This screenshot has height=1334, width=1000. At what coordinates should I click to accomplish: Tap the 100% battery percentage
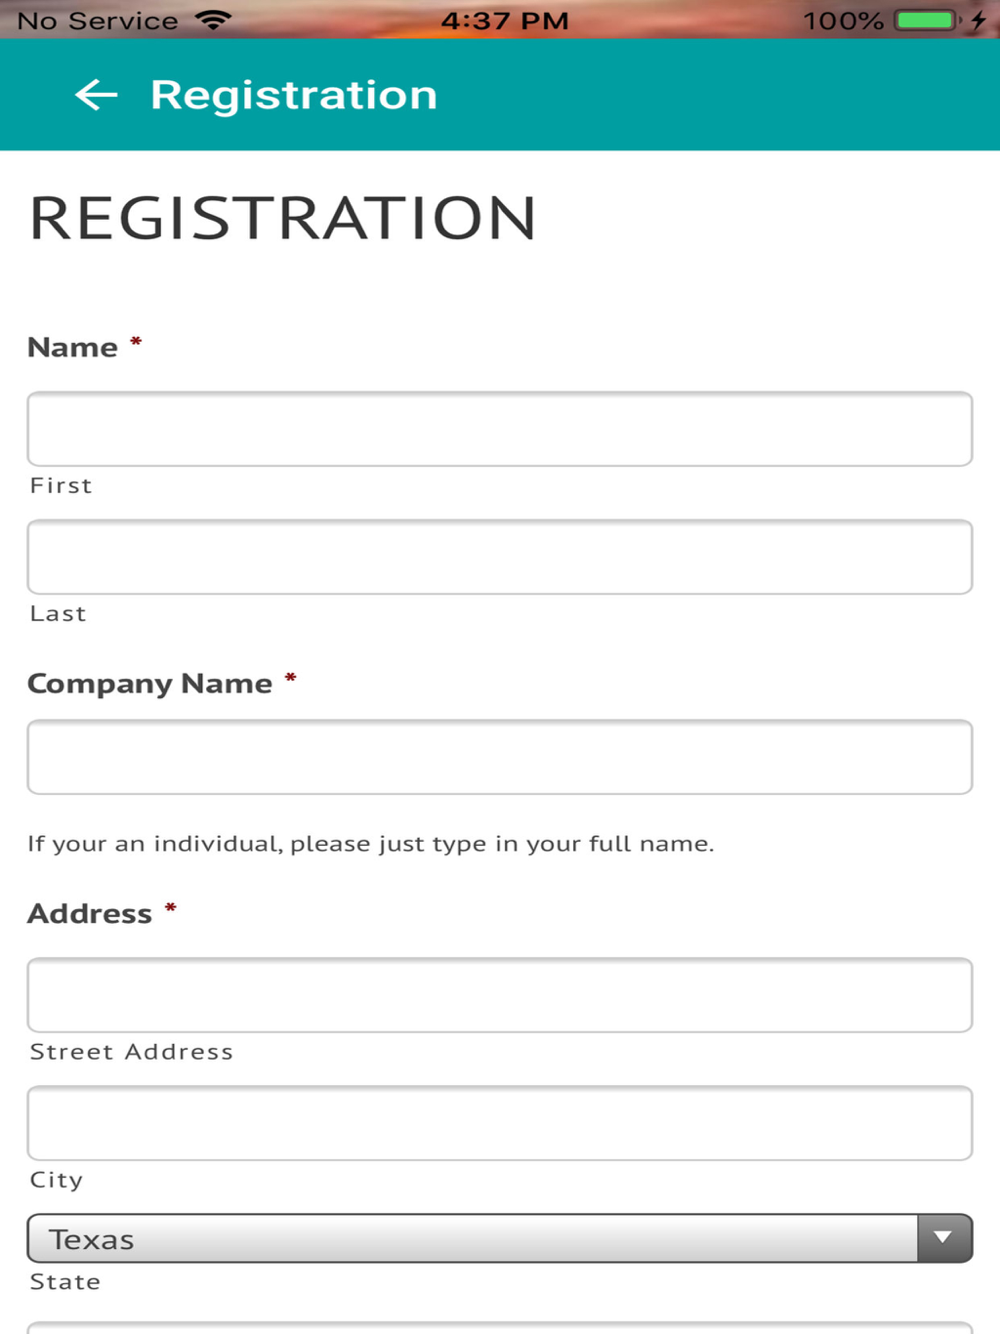(843, 20)
